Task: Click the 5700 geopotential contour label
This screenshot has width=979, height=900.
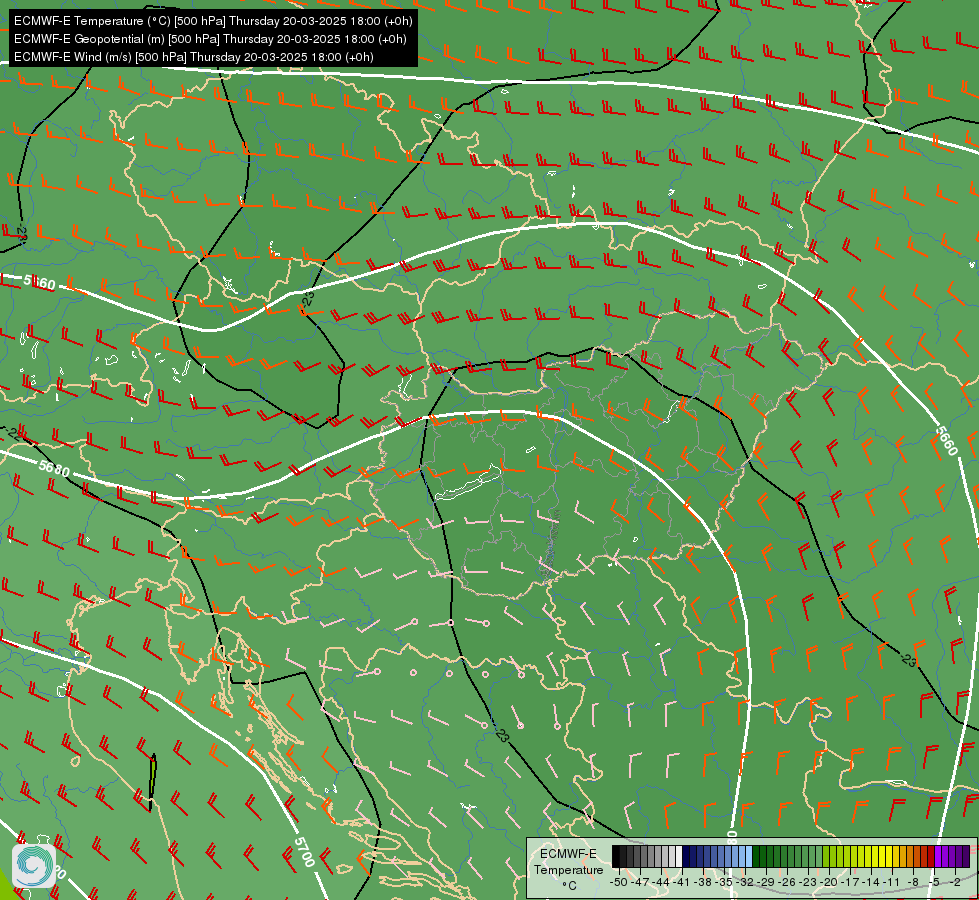Action: coord(304,852)
